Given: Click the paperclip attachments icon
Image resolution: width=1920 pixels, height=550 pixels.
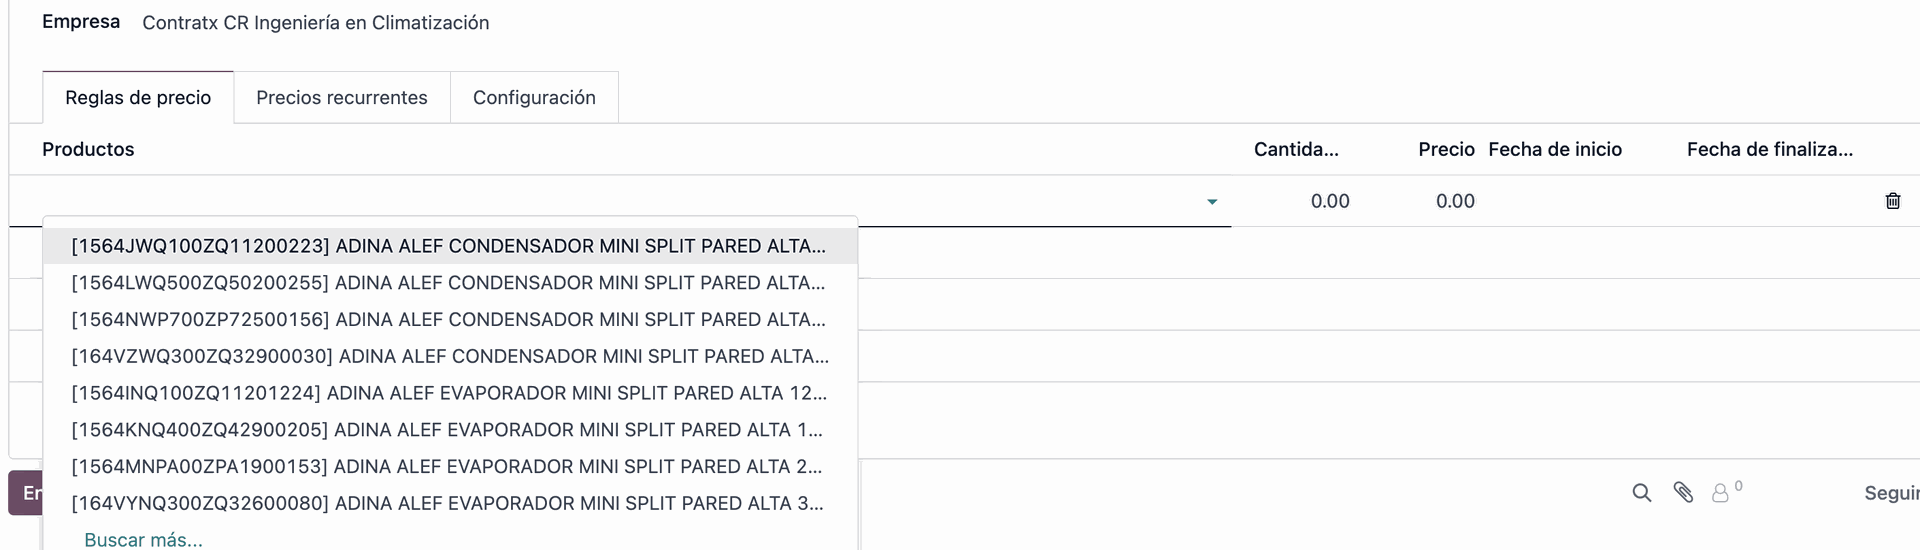Looking at the screenshot, I should tap(1683, 492).
